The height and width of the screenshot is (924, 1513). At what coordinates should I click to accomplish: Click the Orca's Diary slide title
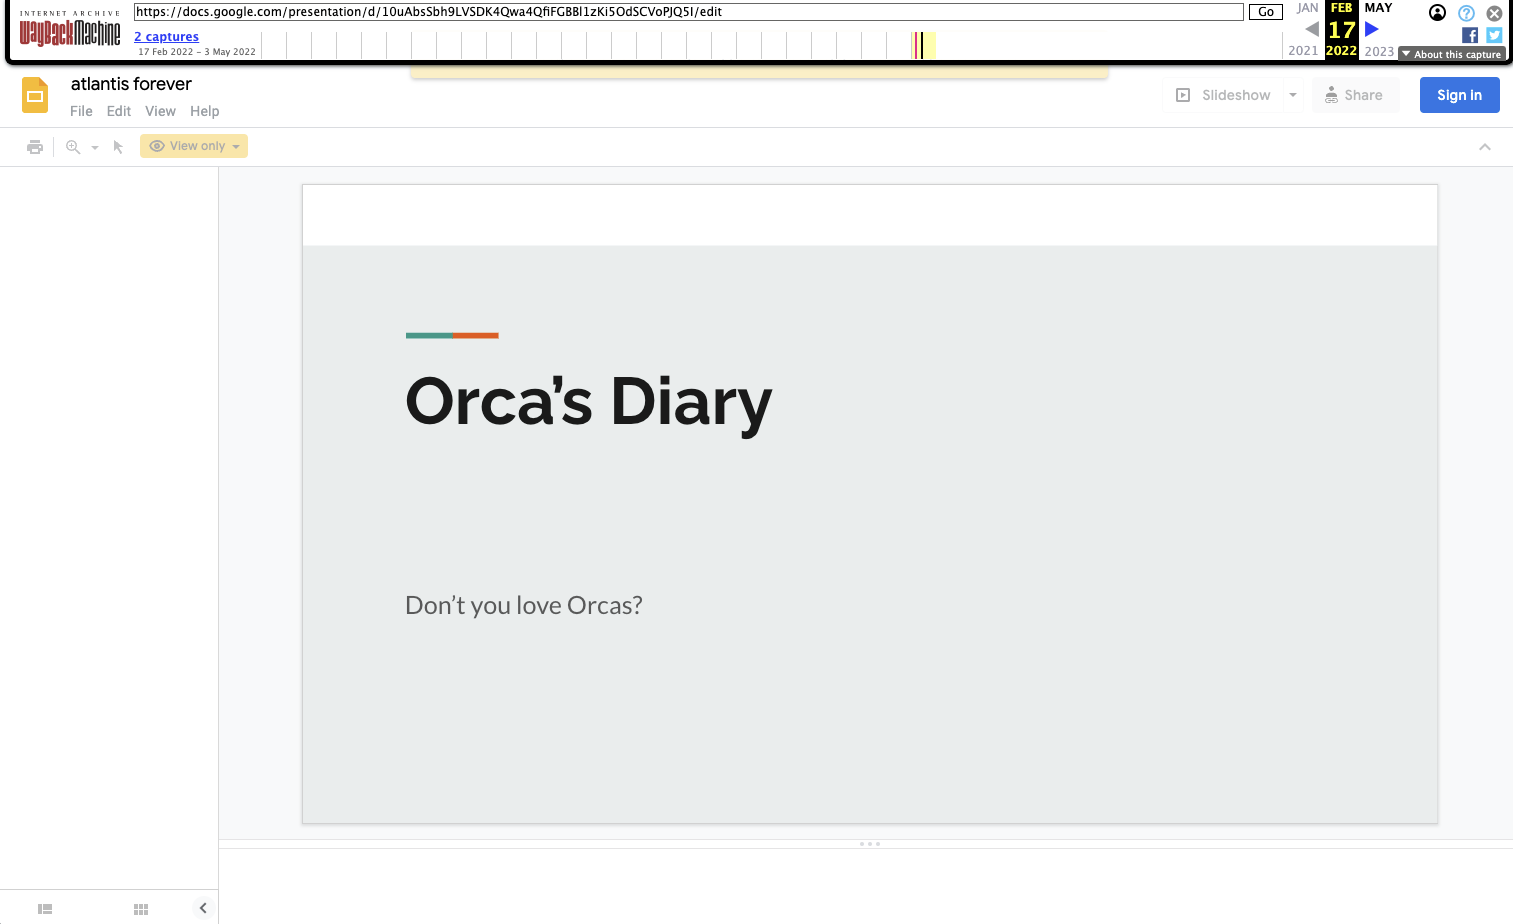pos(589,402)
